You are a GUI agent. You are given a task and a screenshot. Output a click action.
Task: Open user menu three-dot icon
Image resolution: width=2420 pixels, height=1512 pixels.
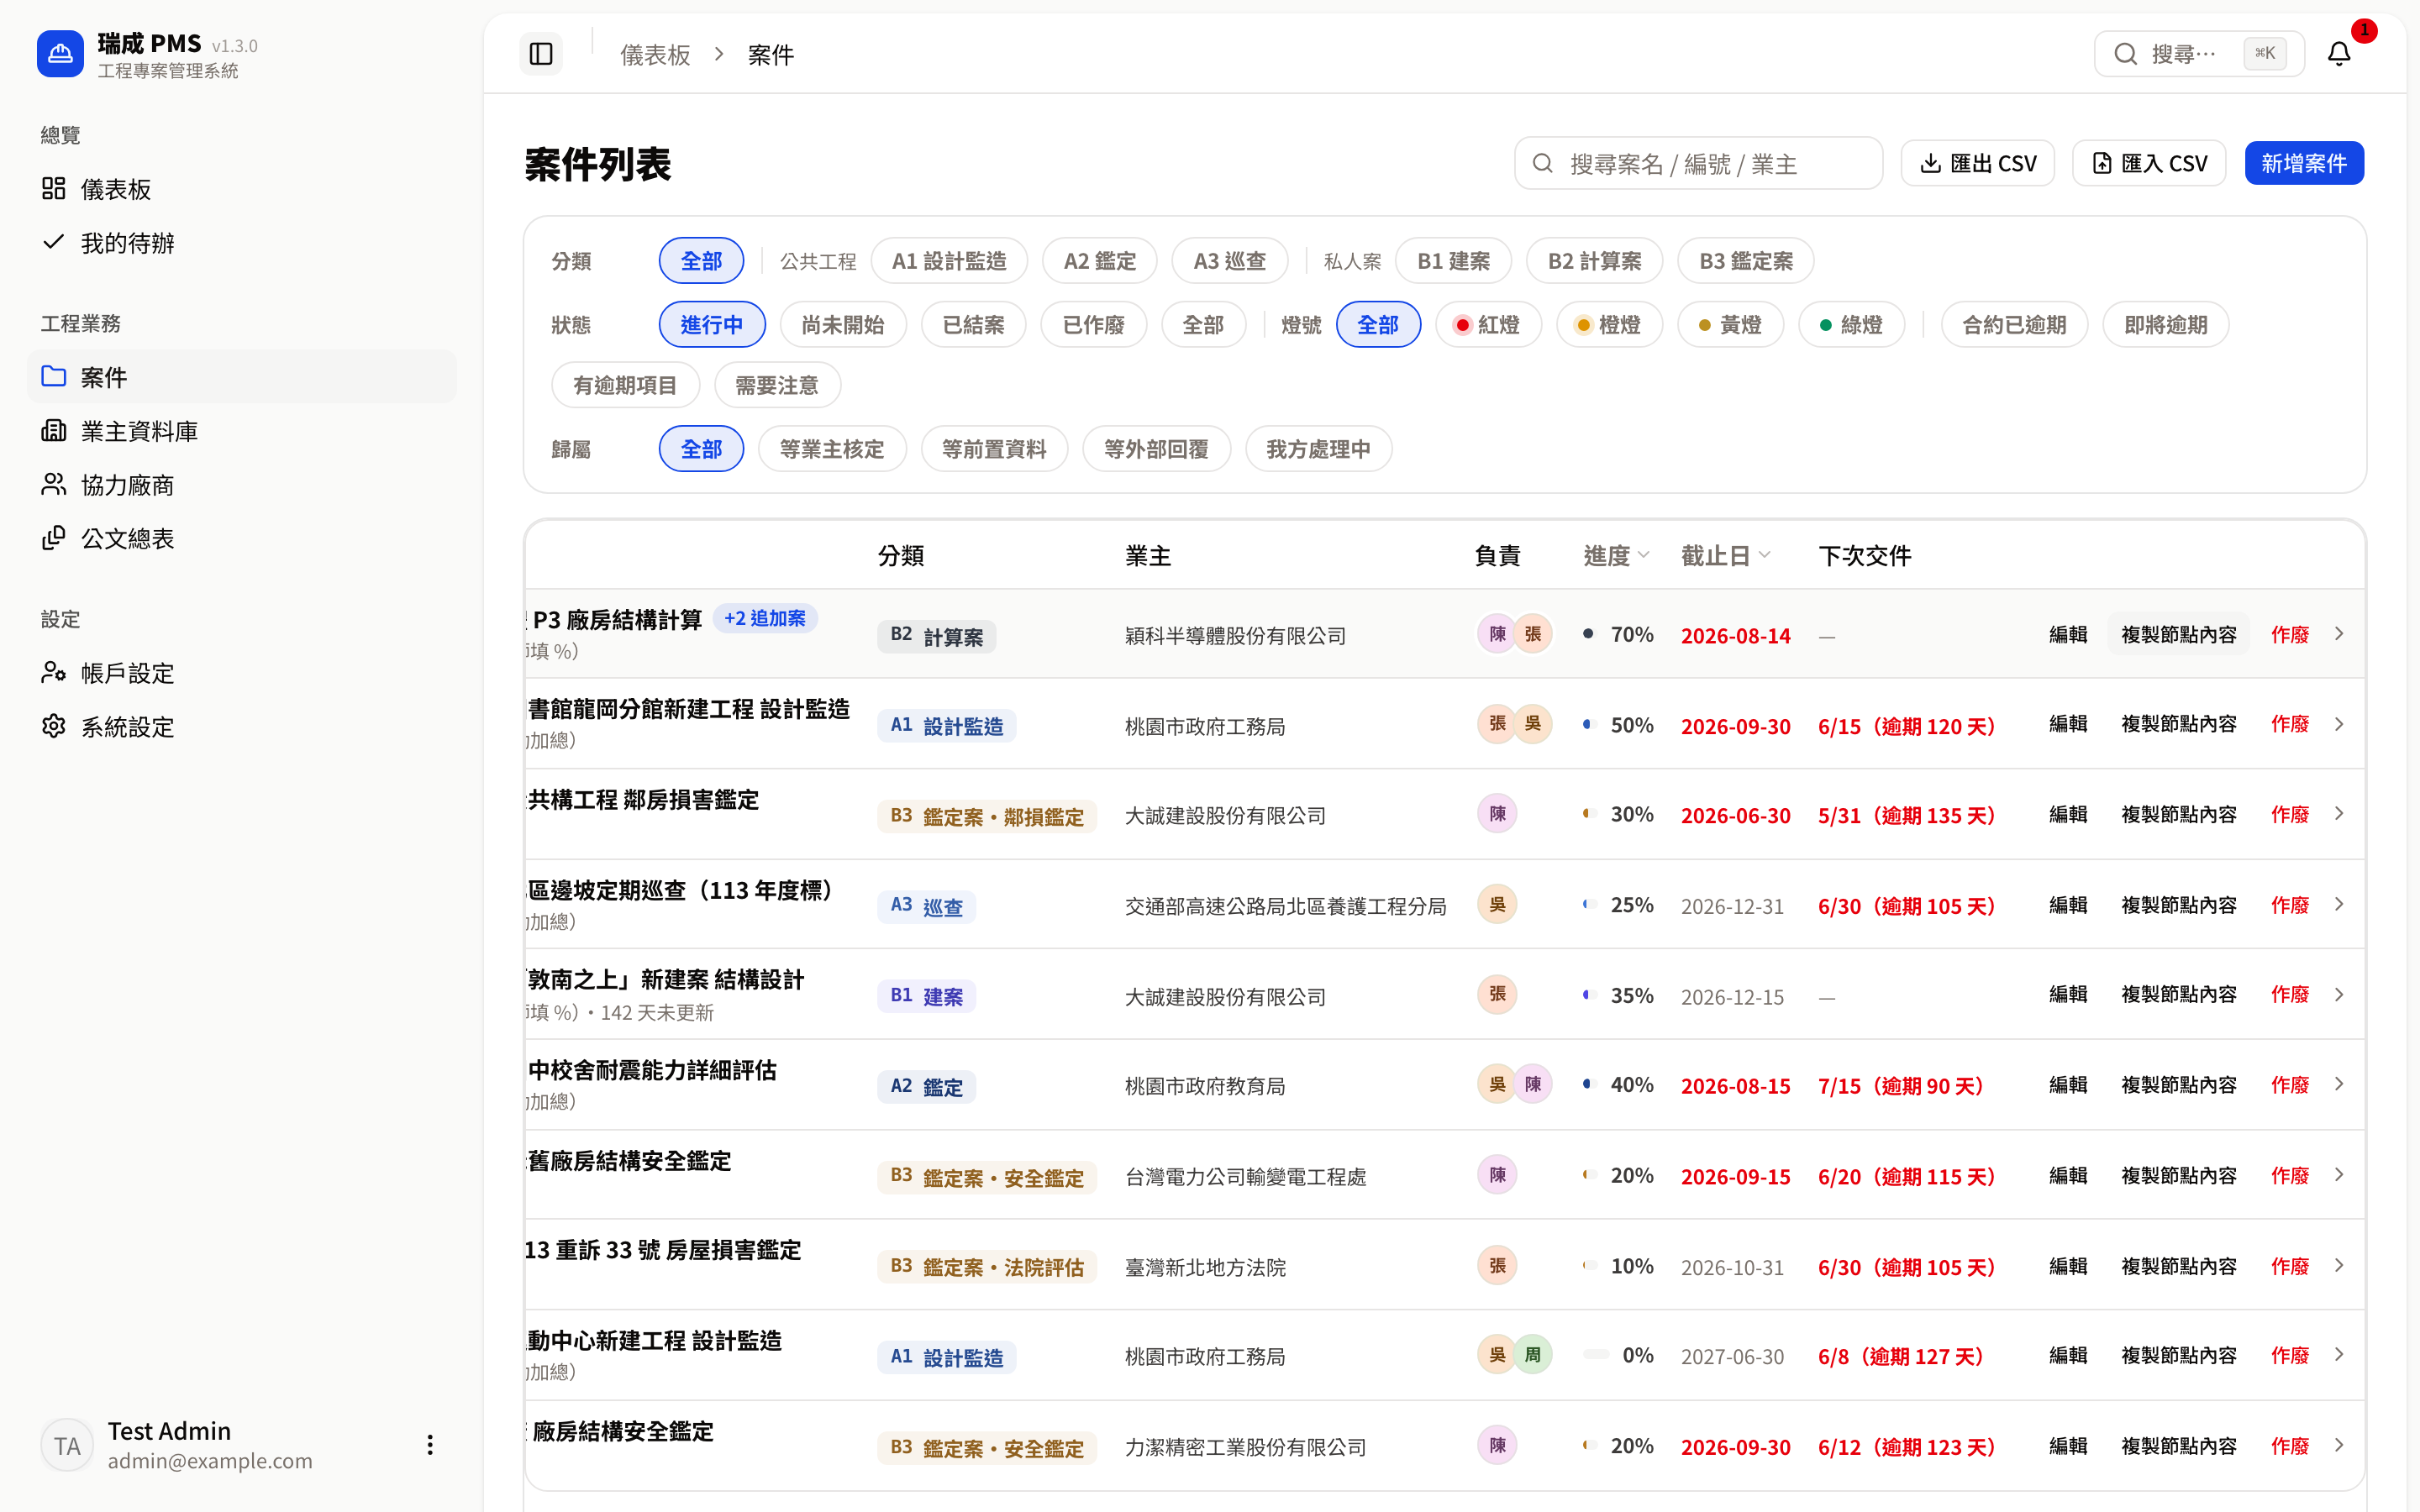click(430, 1445)
